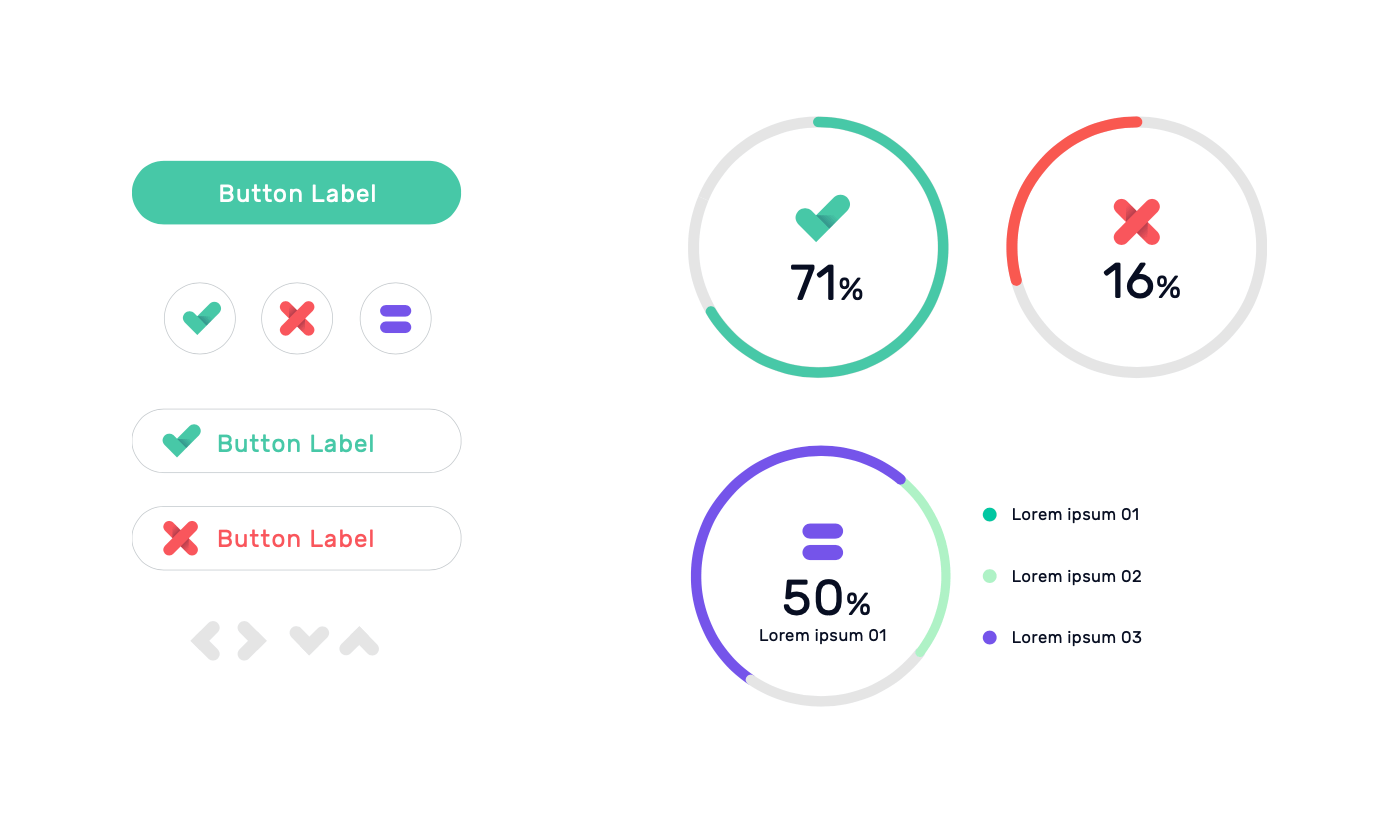Image resolution: width=1390 pixels, height=828 pixels.
Task: Click the green checkmark inside 71% ring
Action: tap(822, 218)
